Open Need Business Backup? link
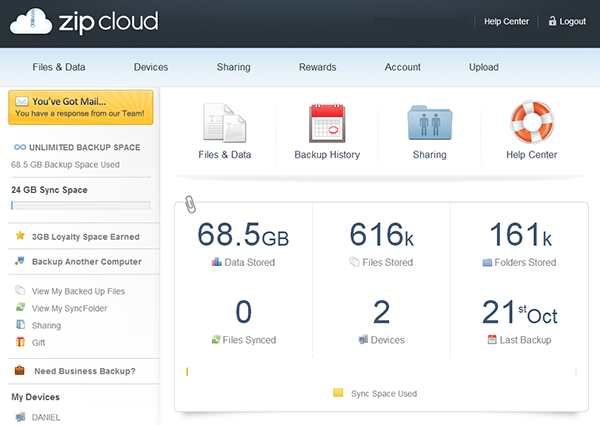Image resolution: width=600 pixels, height=425 pixels. [85, 371]
